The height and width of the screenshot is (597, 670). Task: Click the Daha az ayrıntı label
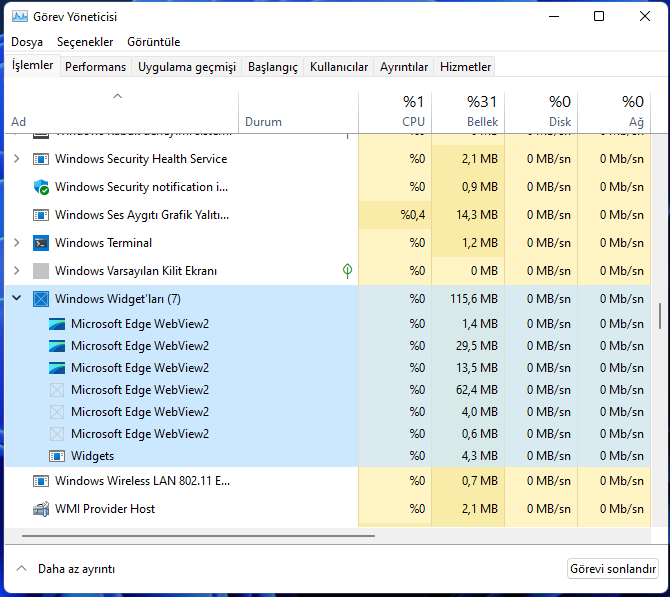(x=76, y=569)
